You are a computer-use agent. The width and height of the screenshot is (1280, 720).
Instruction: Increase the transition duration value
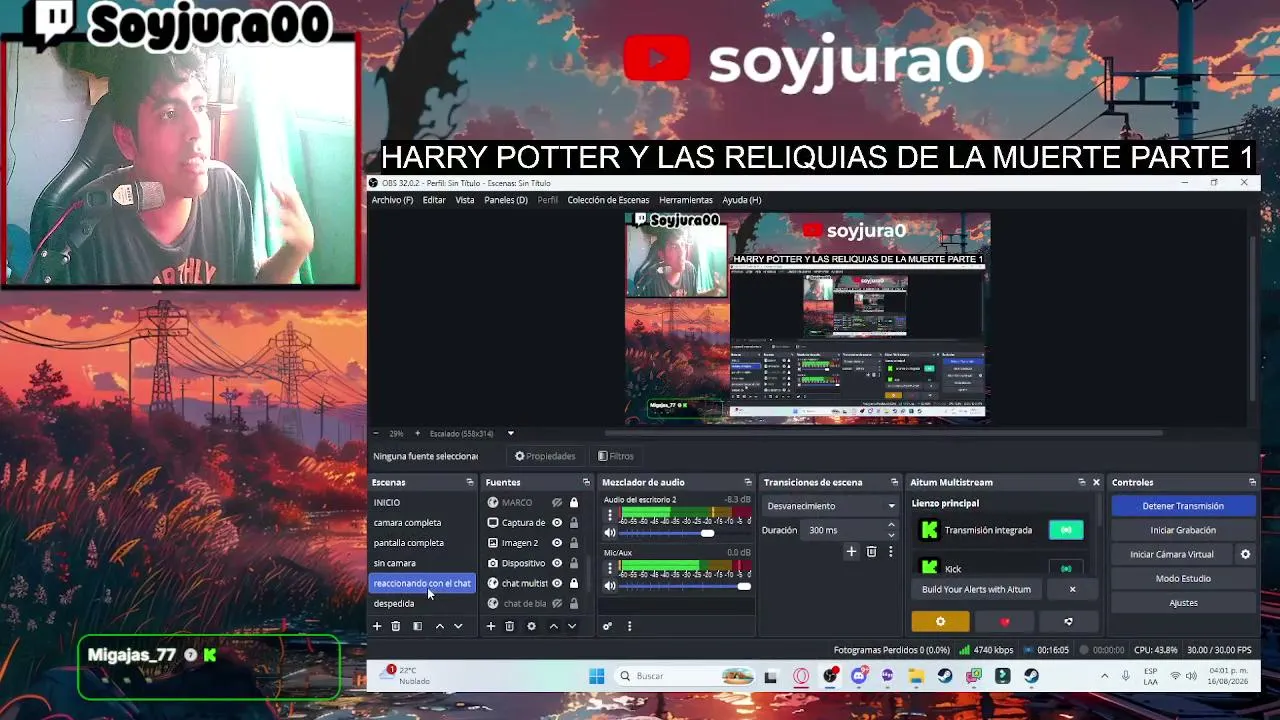(891, 526)
